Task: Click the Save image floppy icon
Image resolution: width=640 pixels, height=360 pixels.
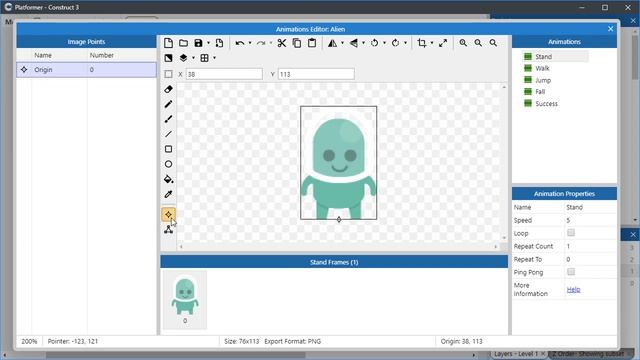Action: tap(198, 43)
